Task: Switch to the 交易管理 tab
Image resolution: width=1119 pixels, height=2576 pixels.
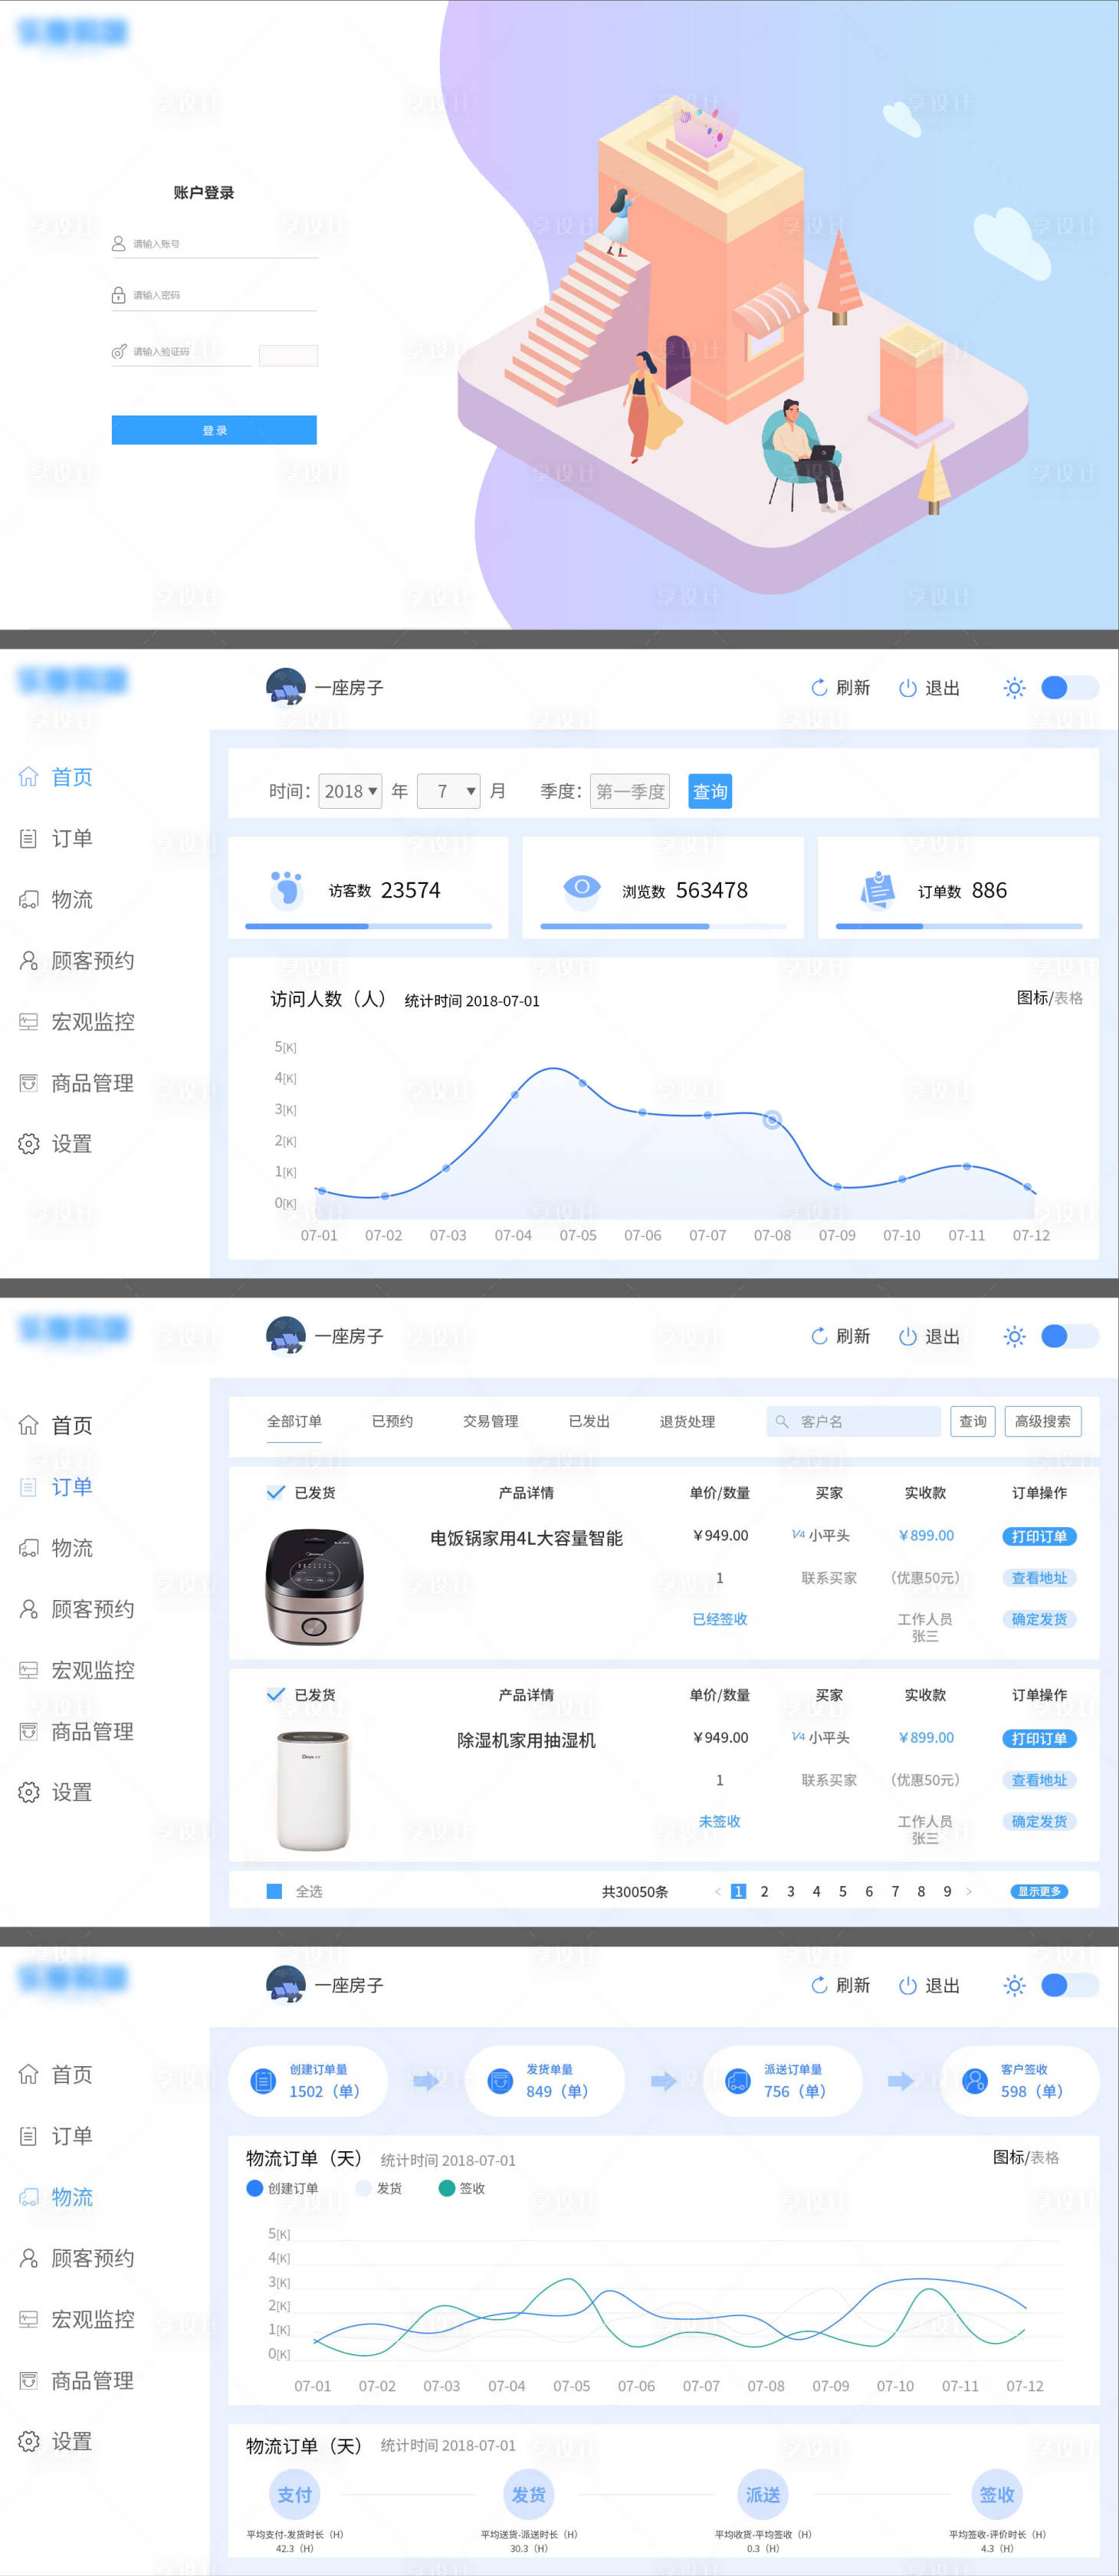Action: point(490,1421)
